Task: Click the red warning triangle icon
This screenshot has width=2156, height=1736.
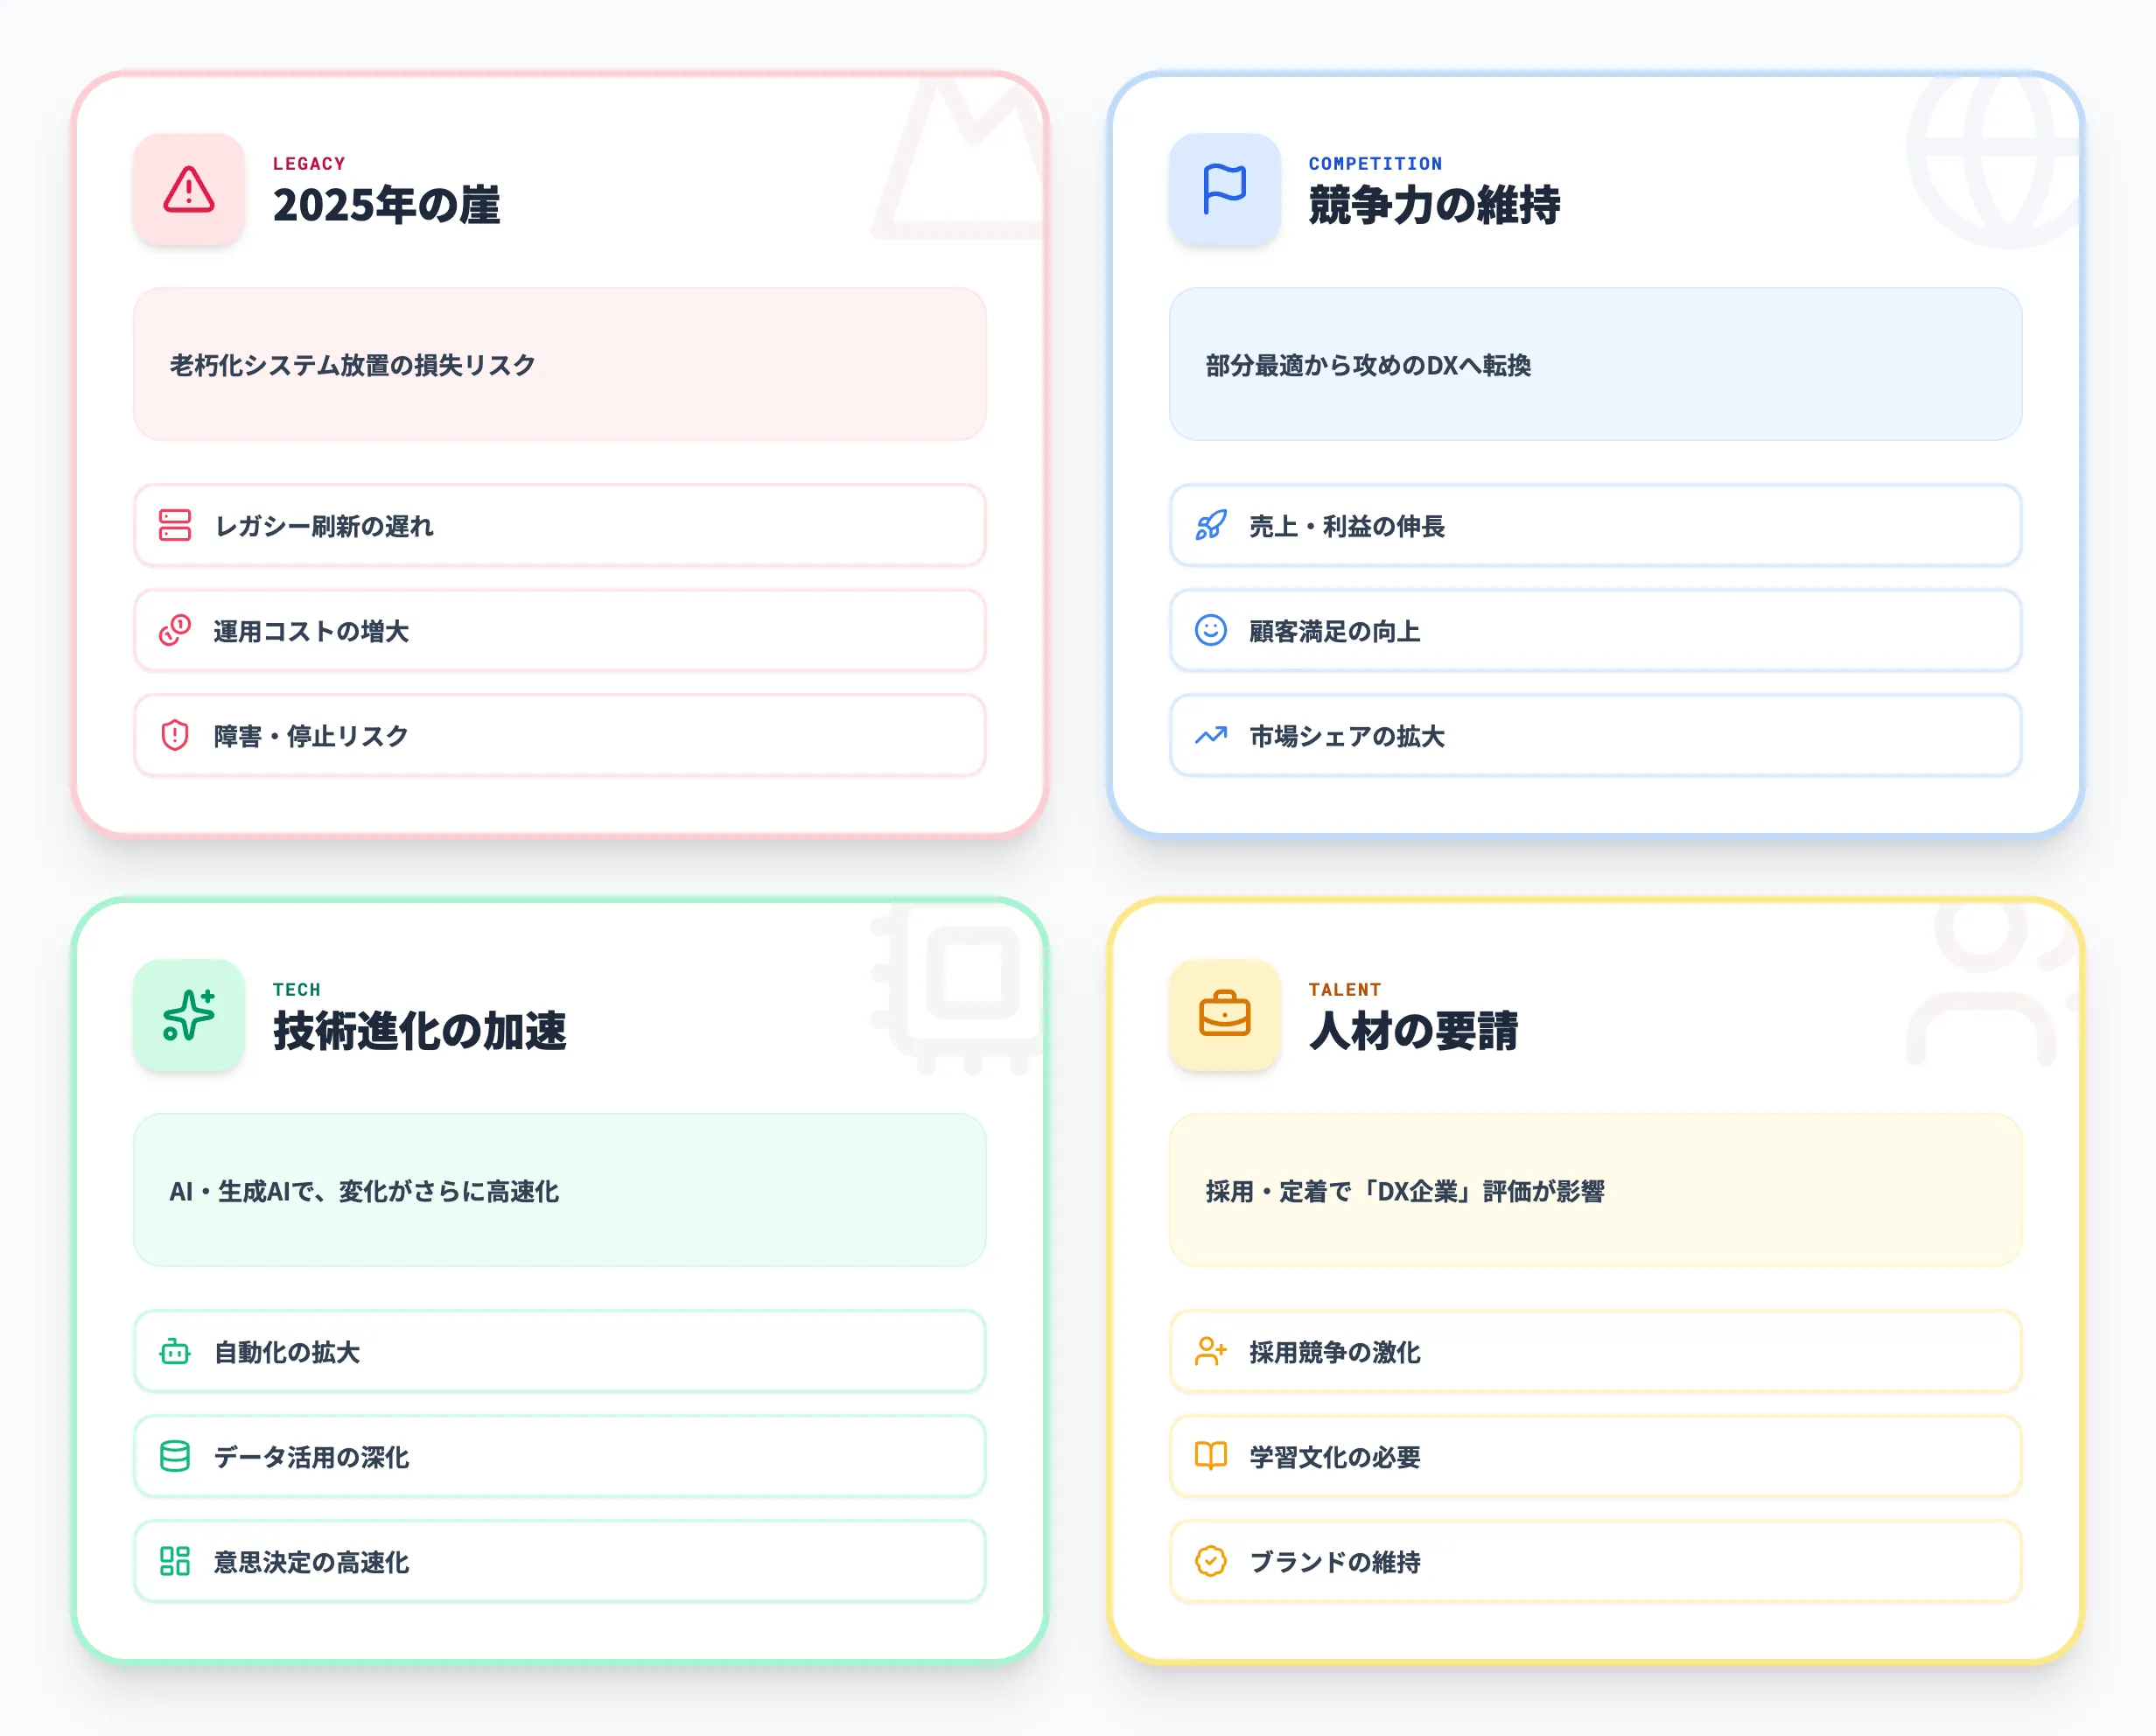Action: coord(188,190)
